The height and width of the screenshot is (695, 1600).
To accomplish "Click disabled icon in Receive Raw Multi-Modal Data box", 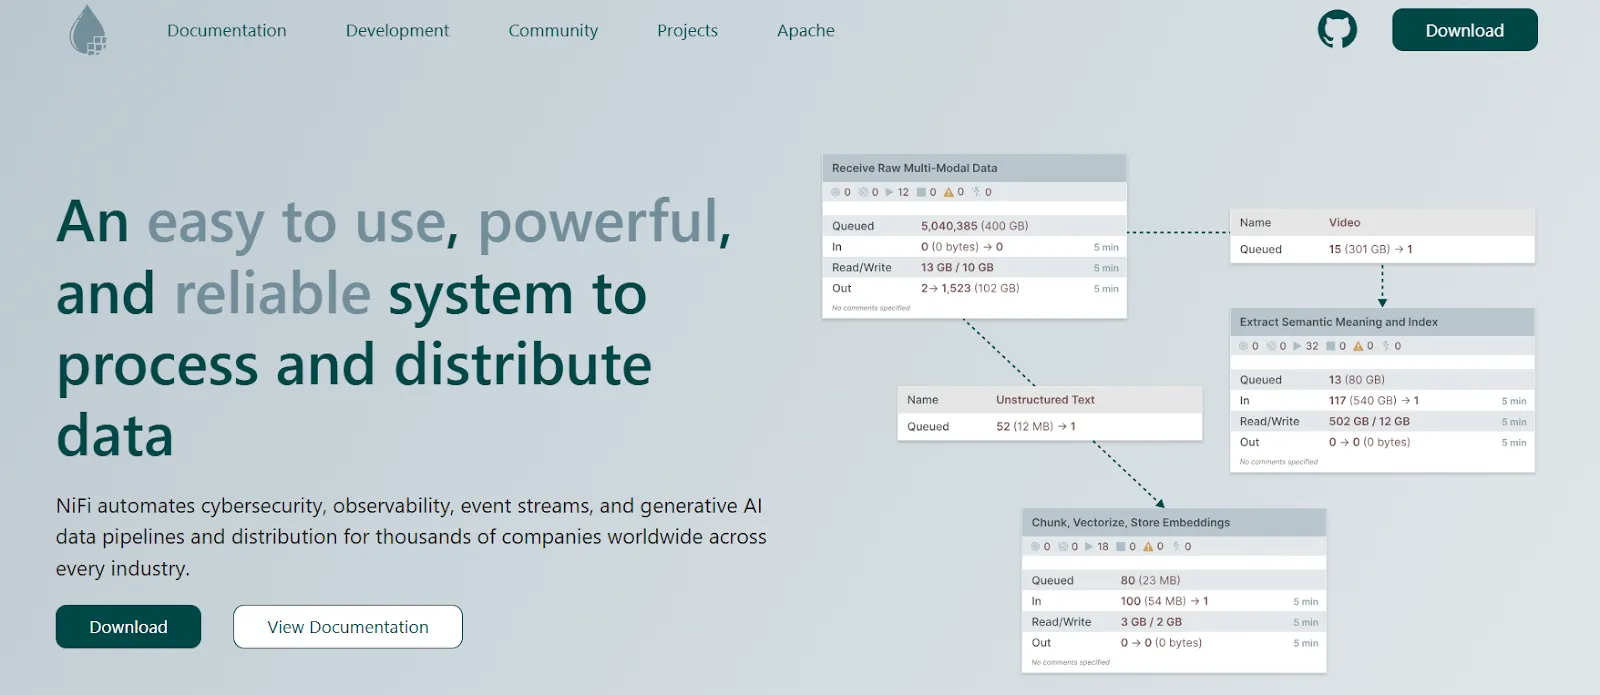I will (976, 192).
